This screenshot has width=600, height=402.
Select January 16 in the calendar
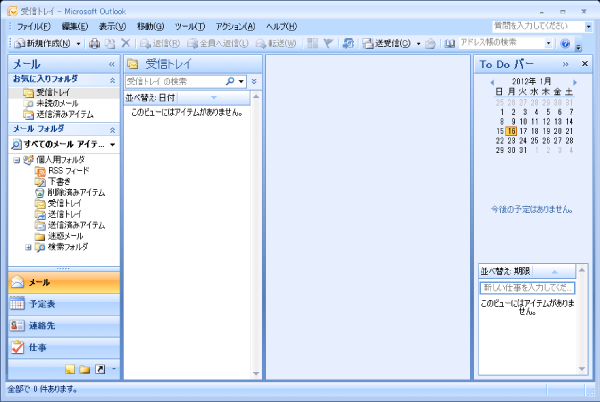[511, 131]
